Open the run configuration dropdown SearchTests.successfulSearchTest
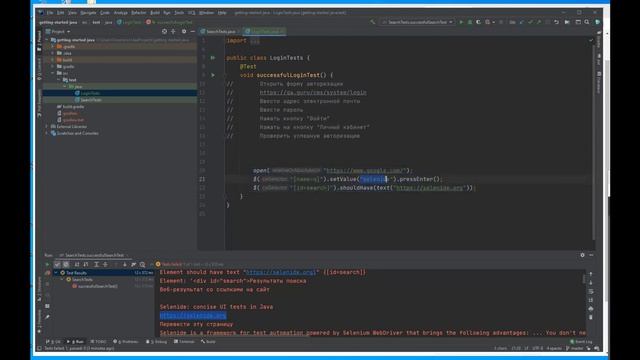Screen dimensions: 640x360 pos(417,22)
